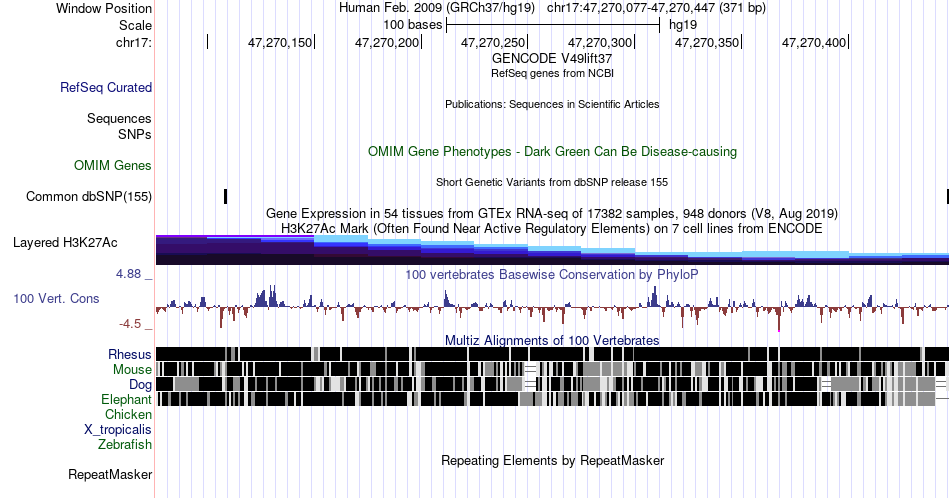Screen dimensions: 950x498
Task: Click the hg19 scale label
Action: (x=683, y=25)
